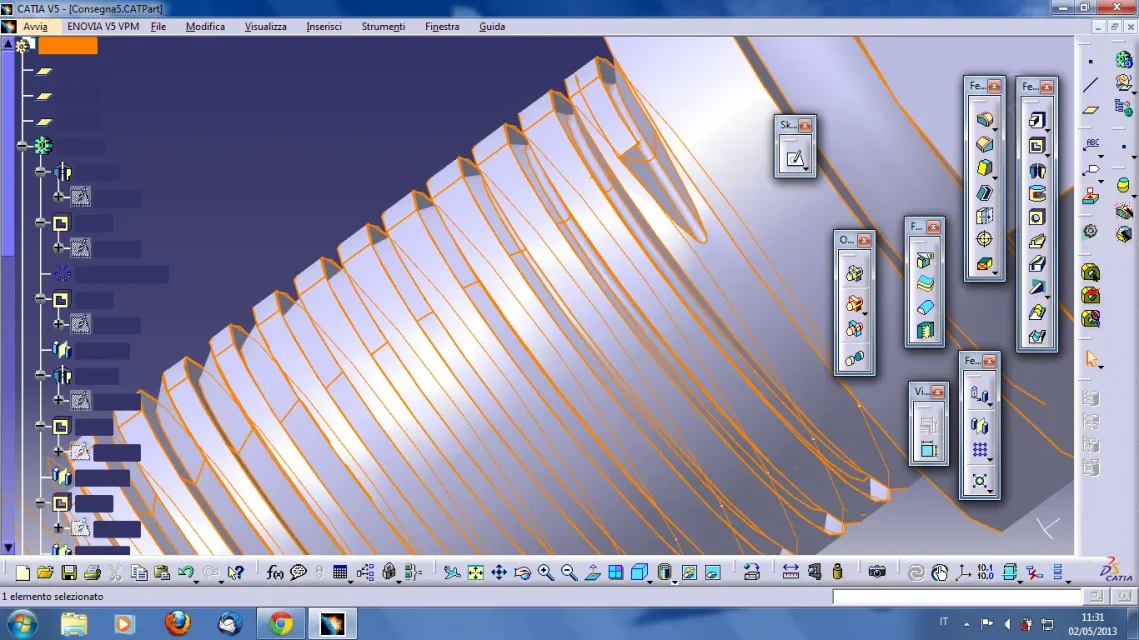The height and width of the screenshot is (640, 1139).
Task: Open the Edge Fillet sub-tools dropdown arrow
Action: [x=994, y=130]
